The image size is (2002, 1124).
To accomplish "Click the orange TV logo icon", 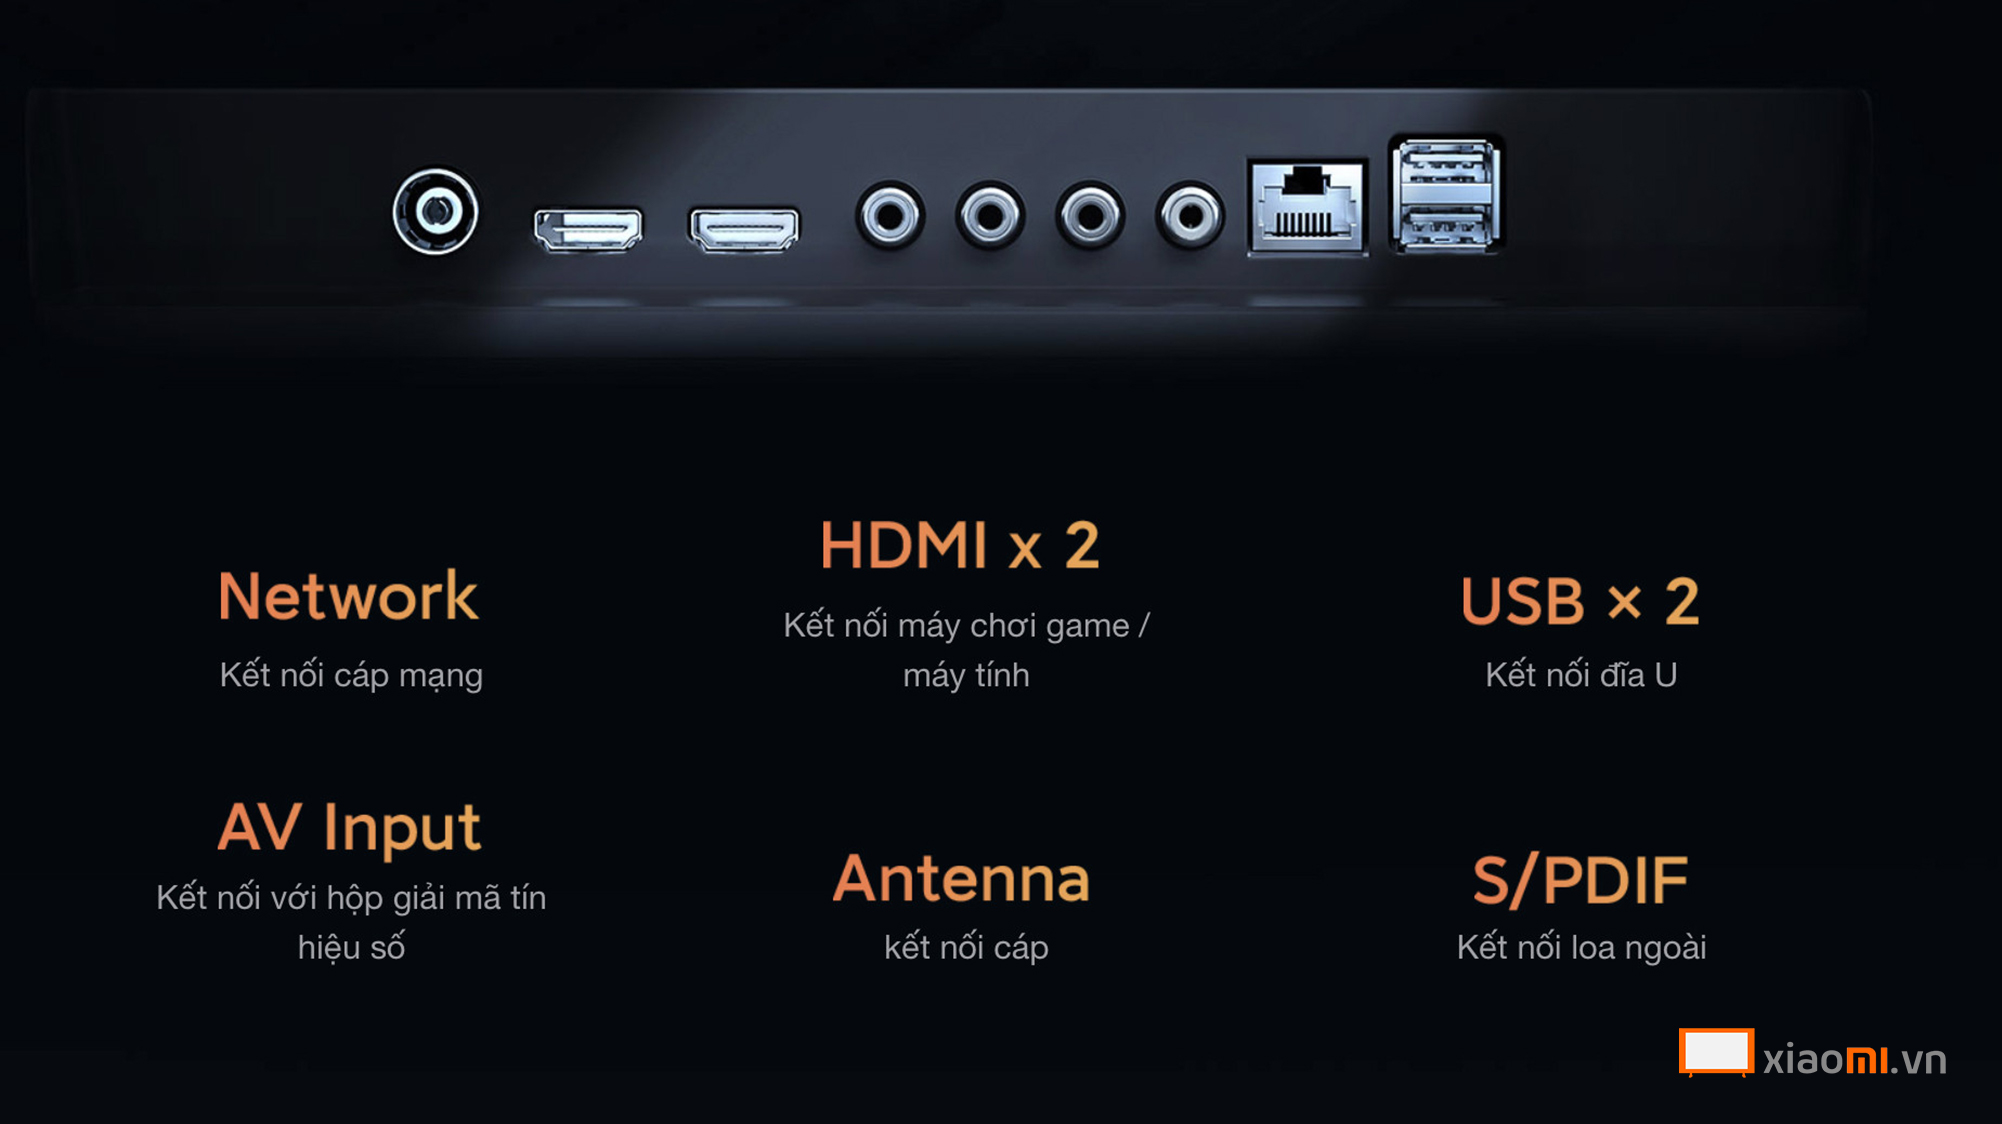I will click(x=1716, y=1053).
